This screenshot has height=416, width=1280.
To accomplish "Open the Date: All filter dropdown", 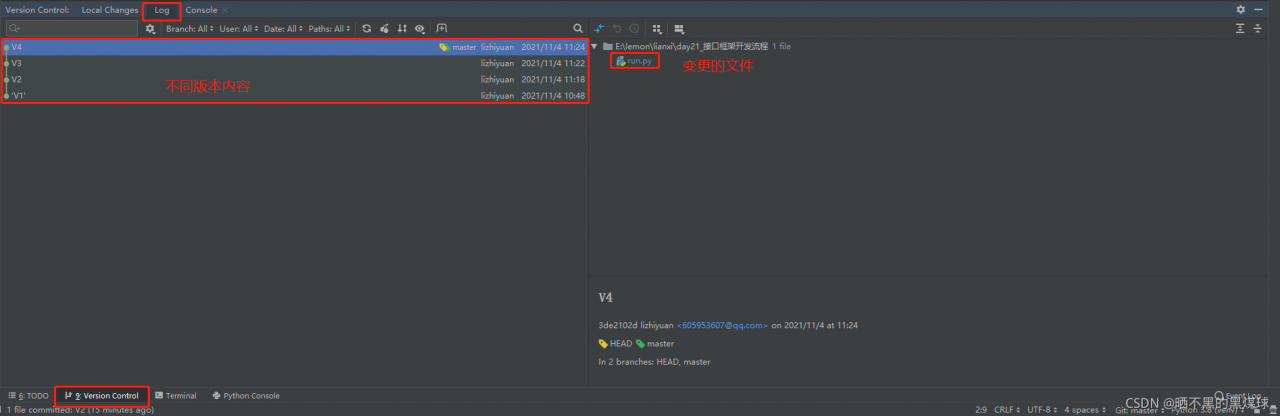I will click(x=283, y=29).
